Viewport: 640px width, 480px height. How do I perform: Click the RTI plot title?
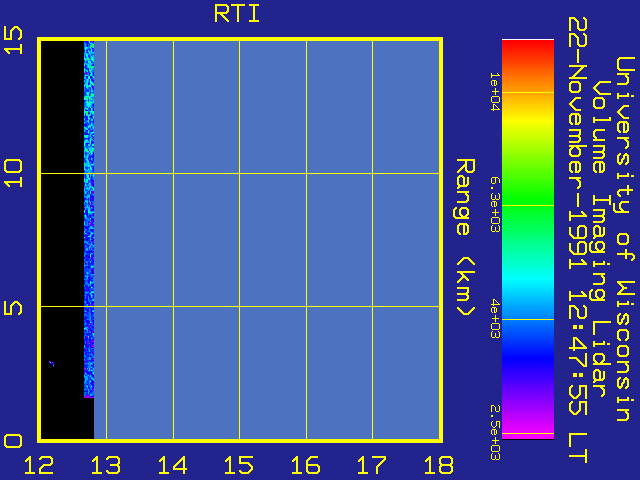coord(237,13)
